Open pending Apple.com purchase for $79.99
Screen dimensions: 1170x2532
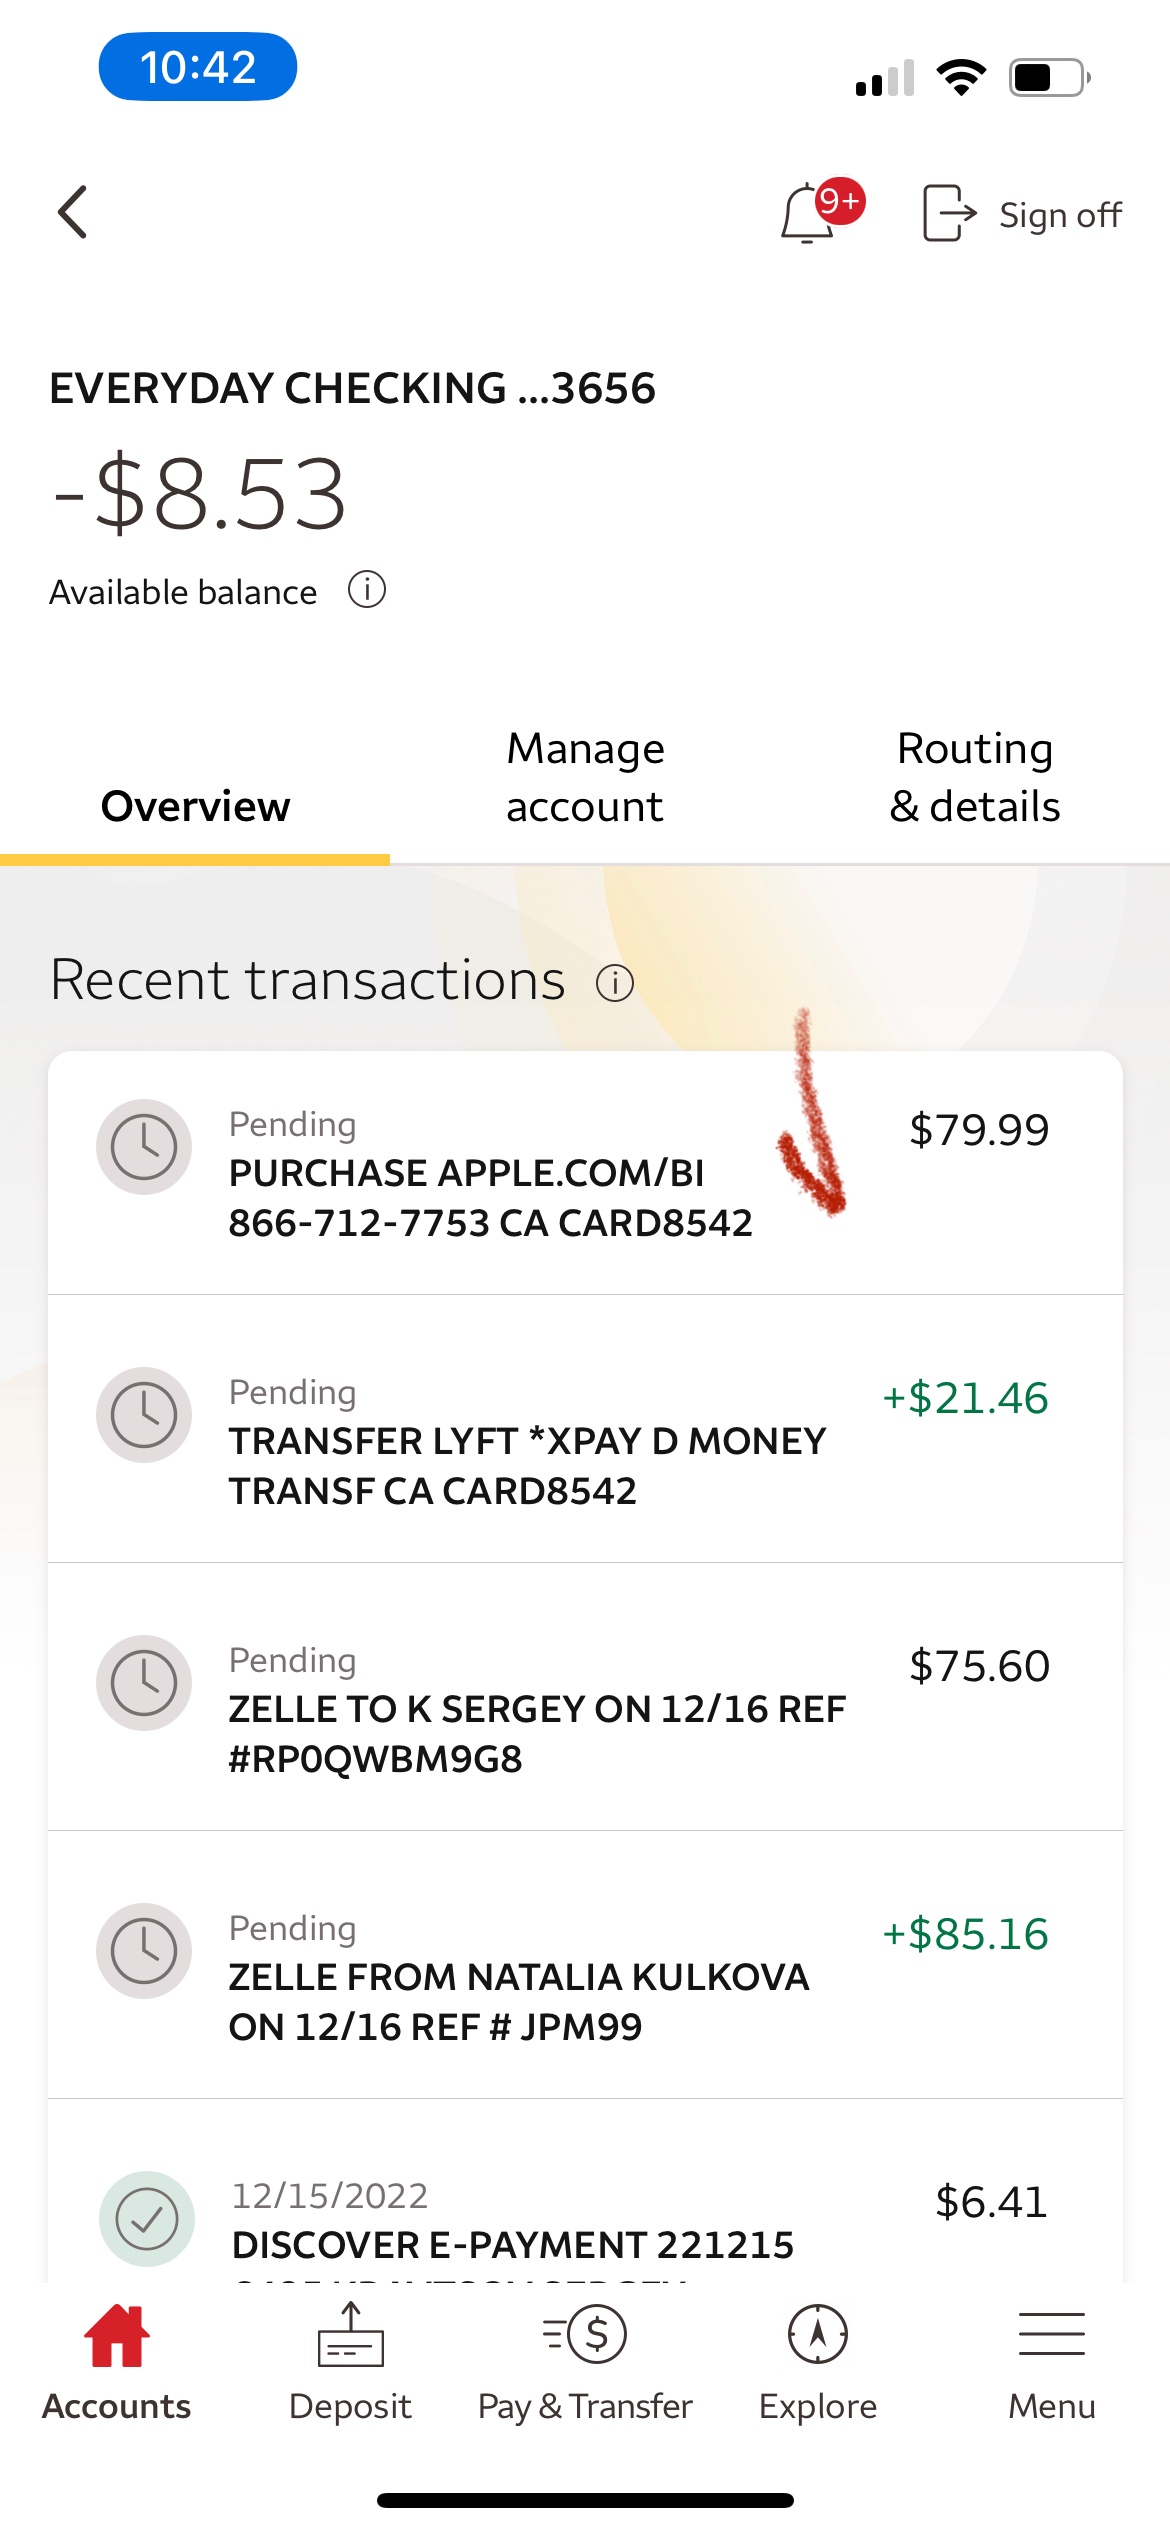point(585,1173)
